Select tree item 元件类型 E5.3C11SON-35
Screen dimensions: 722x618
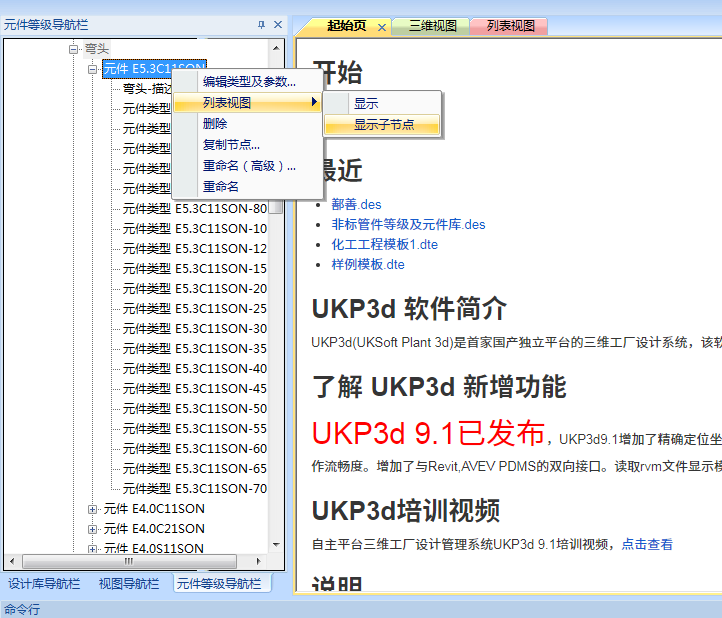pos(195,349)
